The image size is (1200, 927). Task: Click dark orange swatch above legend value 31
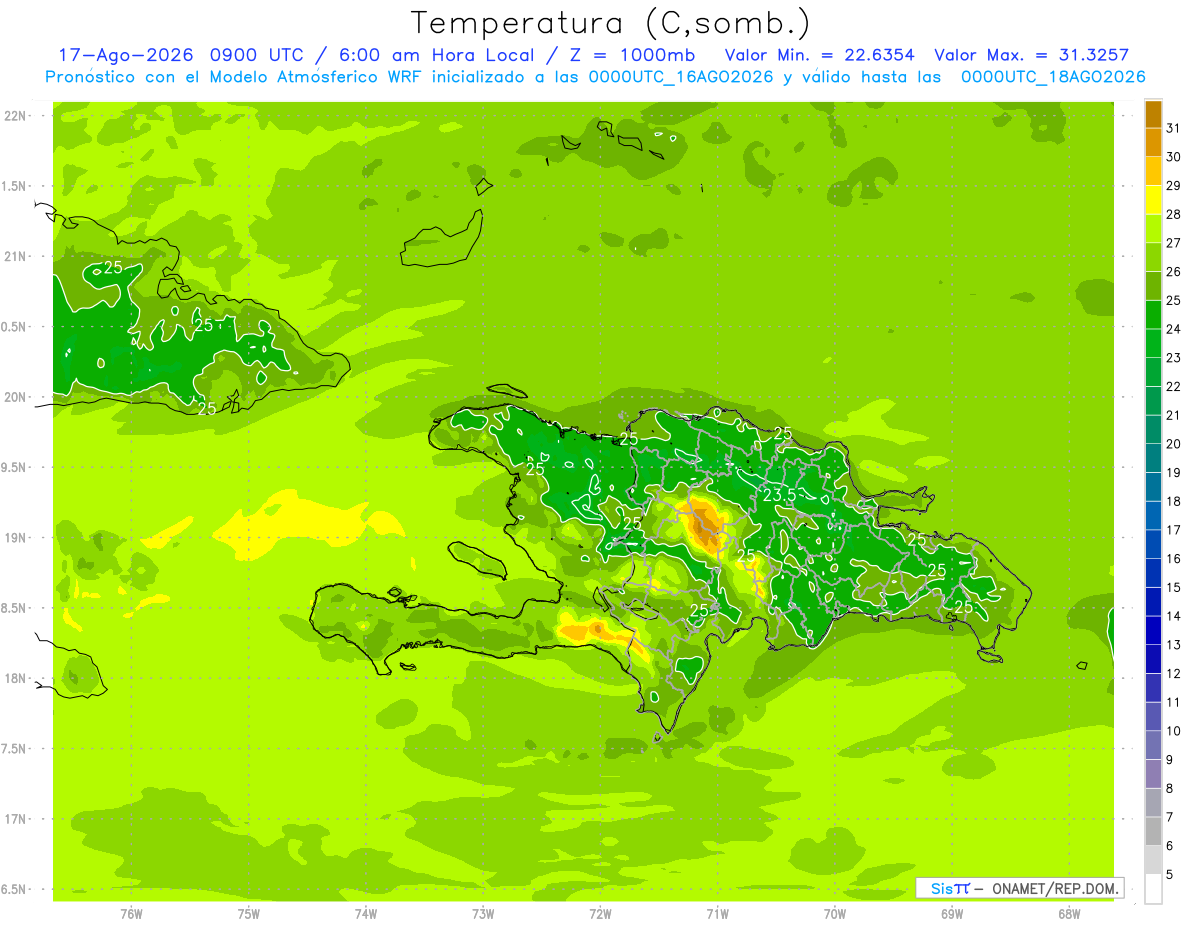tap(1153, 113)
